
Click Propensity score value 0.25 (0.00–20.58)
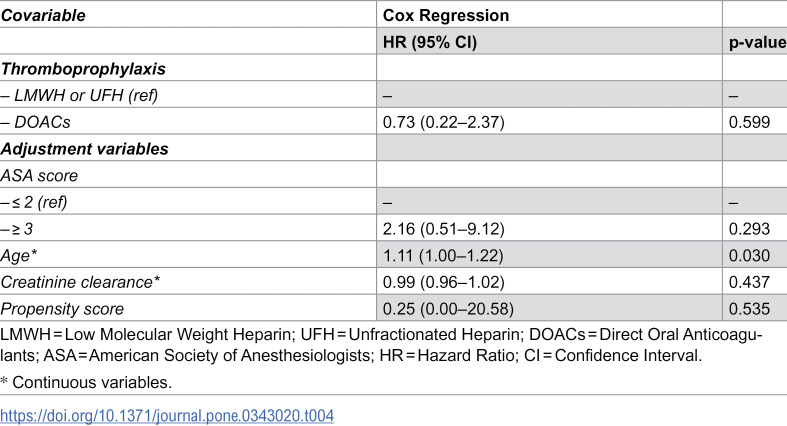pos(448,309)
